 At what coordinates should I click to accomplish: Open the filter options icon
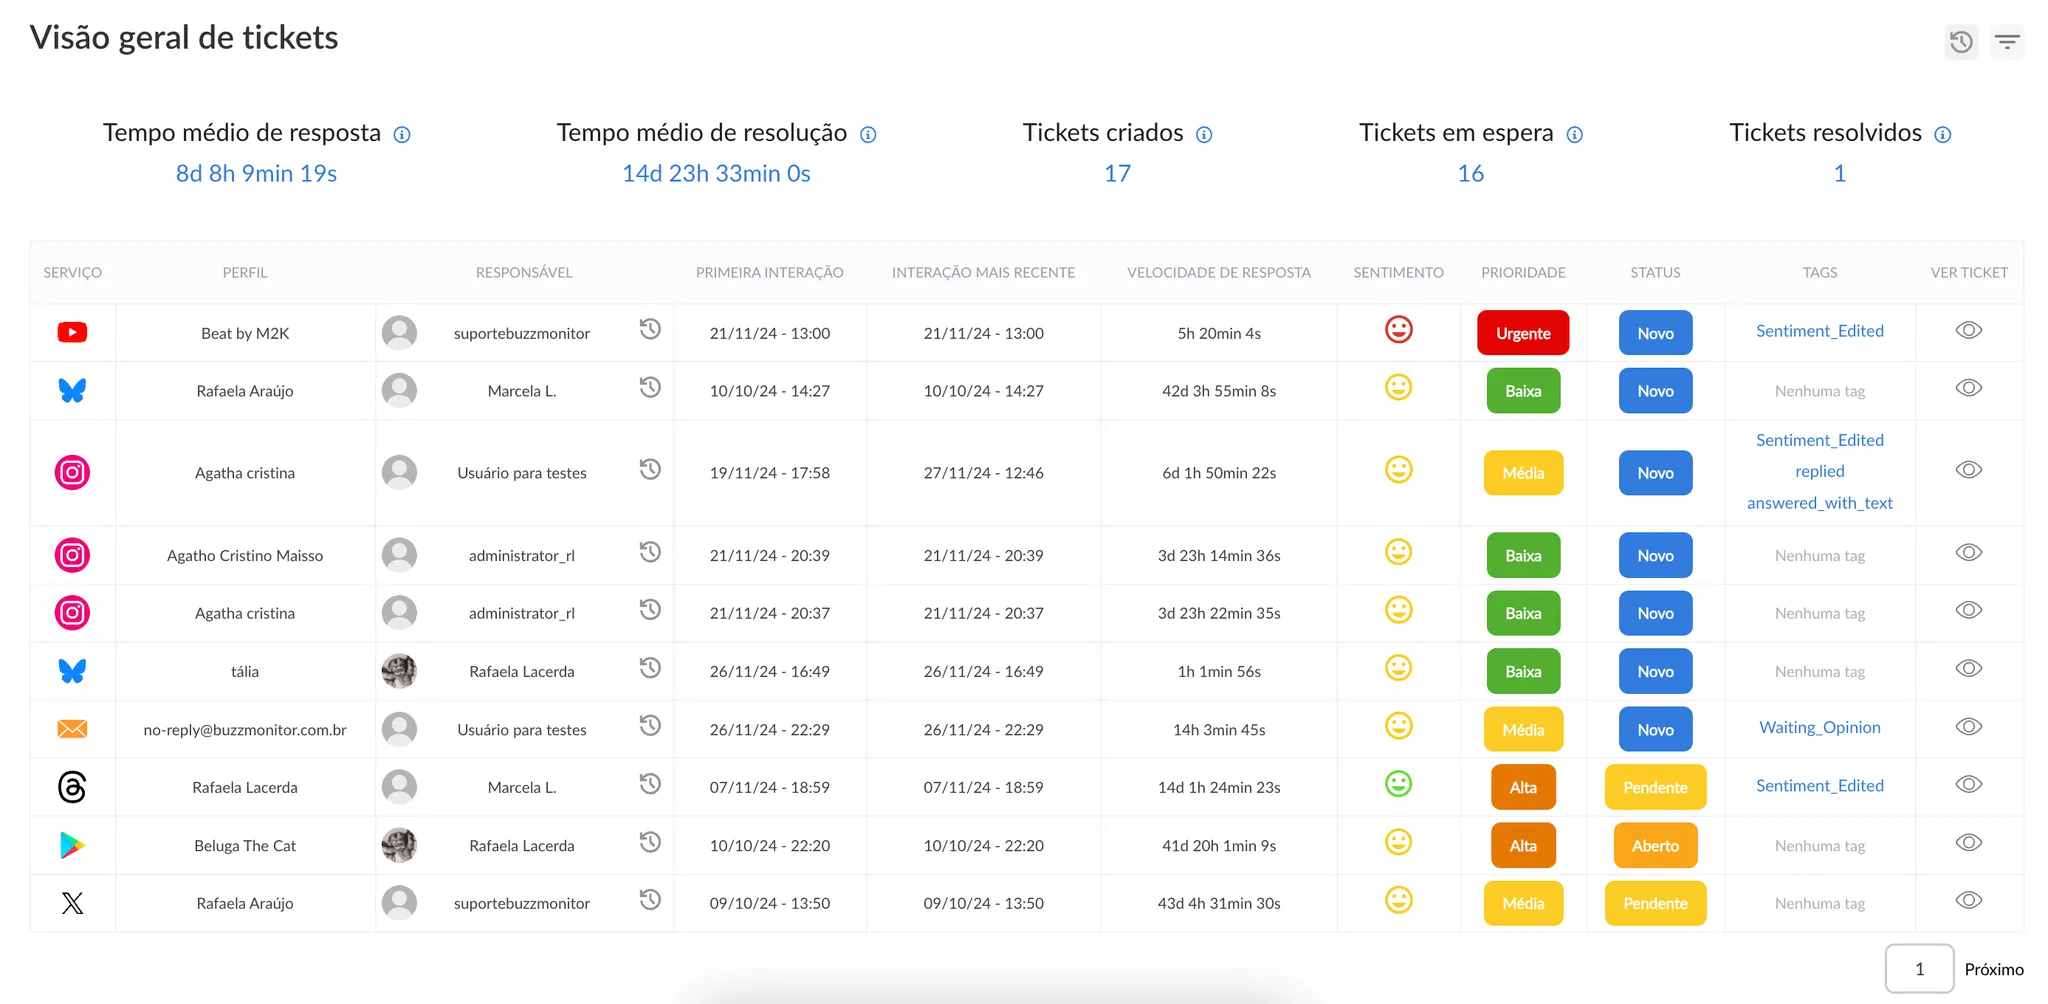click(2006, 42)
